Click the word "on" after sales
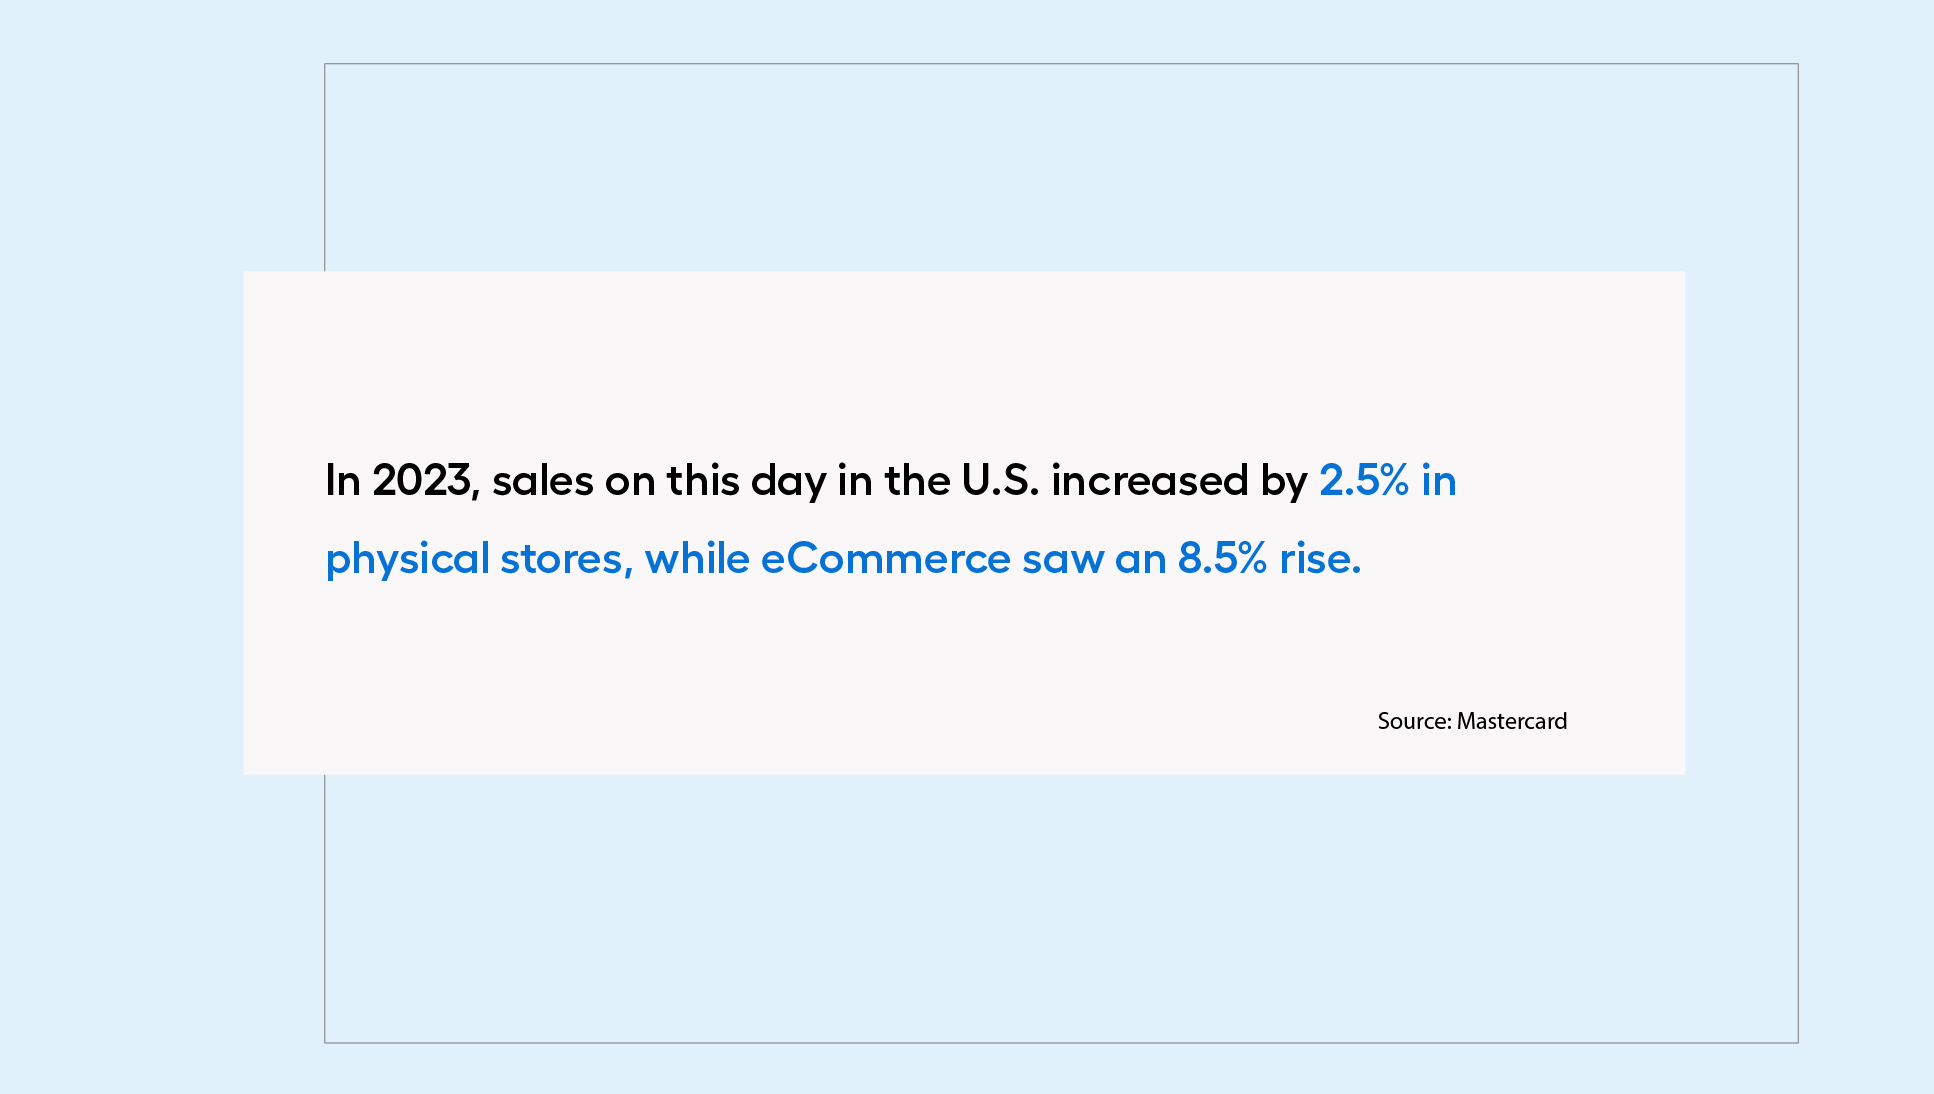Image resolution: width=1934 pixels, height=1094 pixels. pos(630,481)
